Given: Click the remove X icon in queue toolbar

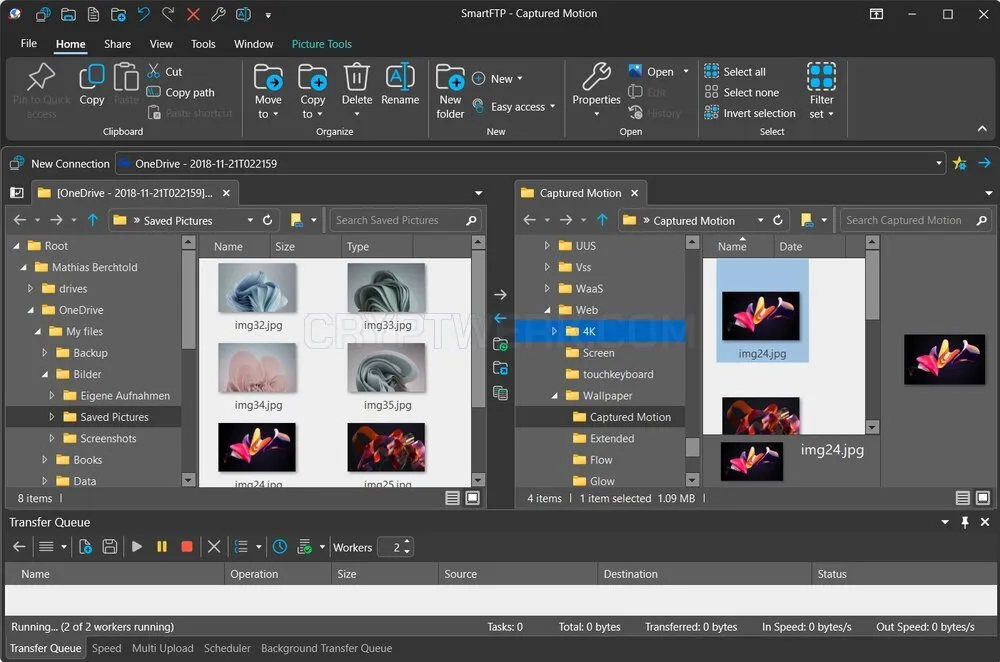Looking at the screenshot, I should (x=214, y=547).
